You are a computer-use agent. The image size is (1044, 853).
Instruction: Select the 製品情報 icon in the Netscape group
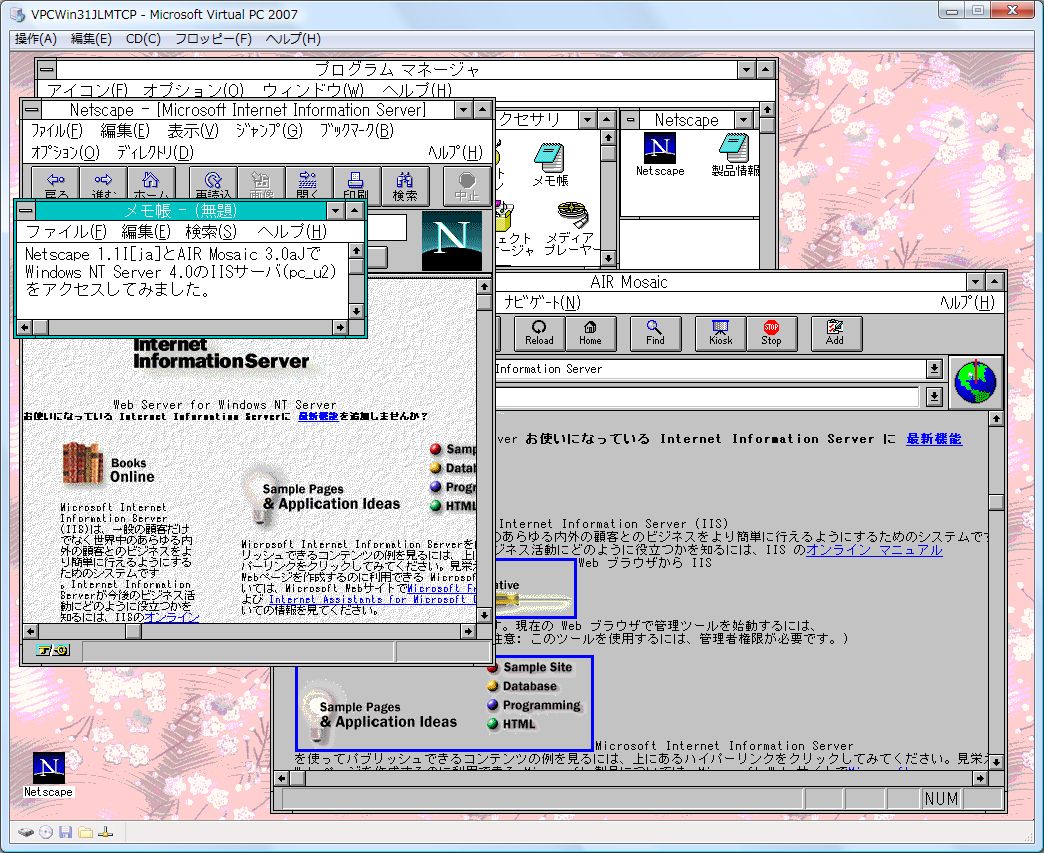pos(734,154)
